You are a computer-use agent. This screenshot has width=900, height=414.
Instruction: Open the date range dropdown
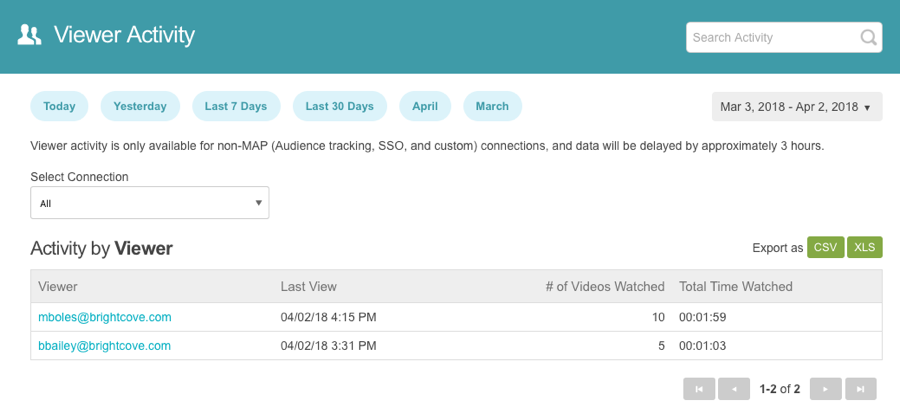point(796,107)
